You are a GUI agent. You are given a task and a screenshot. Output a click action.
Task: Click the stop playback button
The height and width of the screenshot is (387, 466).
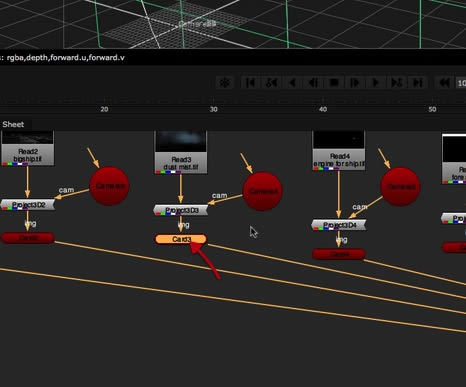pyautogui.click(x=334, y=82)
